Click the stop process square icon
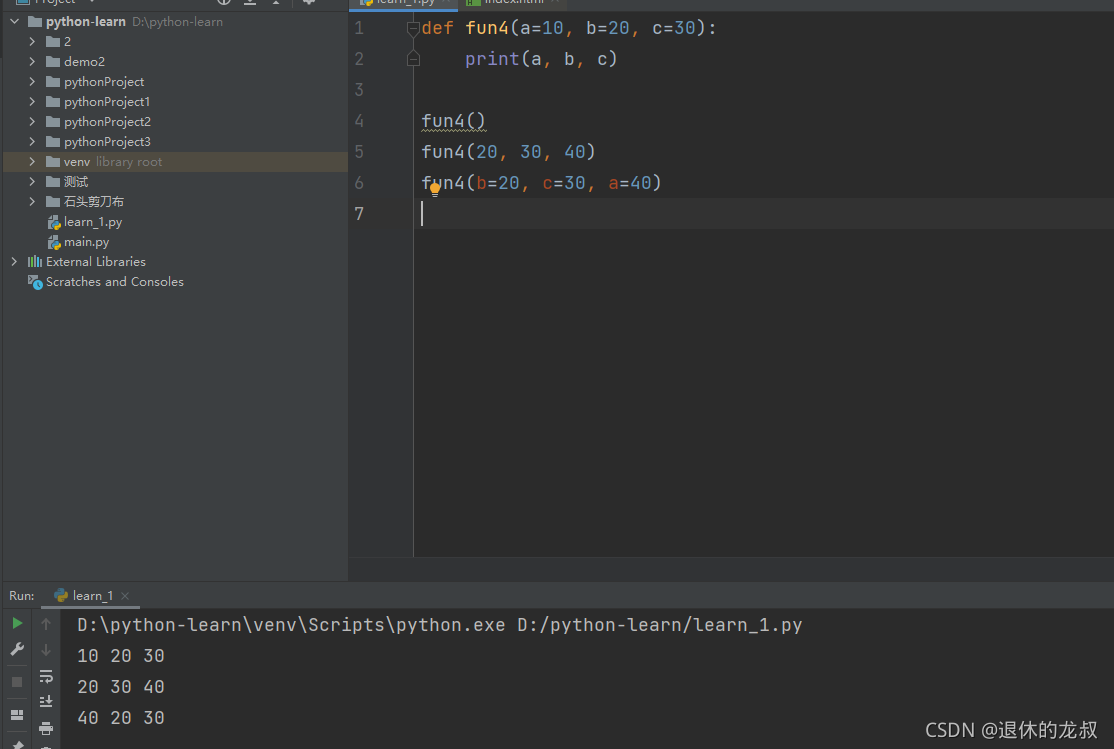This screenshot has width=1114, height=749. pyautogui.click(x=17, y=682)
